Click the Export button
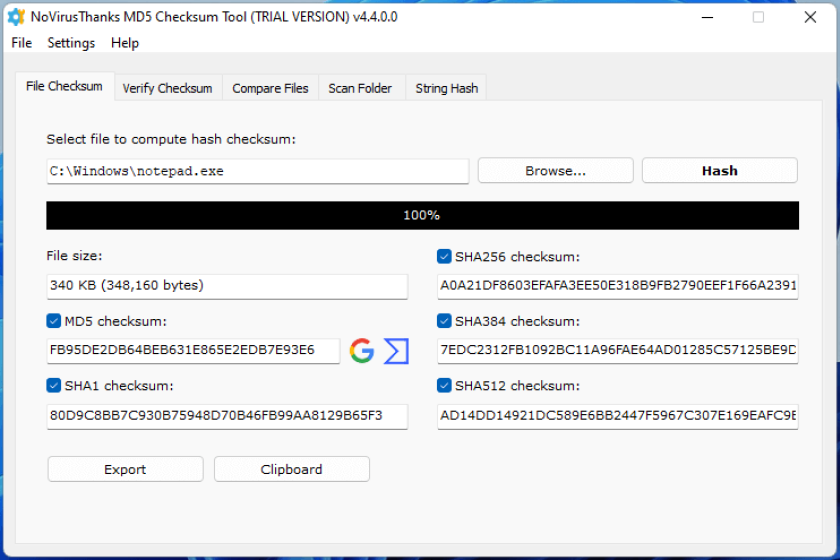Screen dimensions: 840x560 [x=125, y=469]
